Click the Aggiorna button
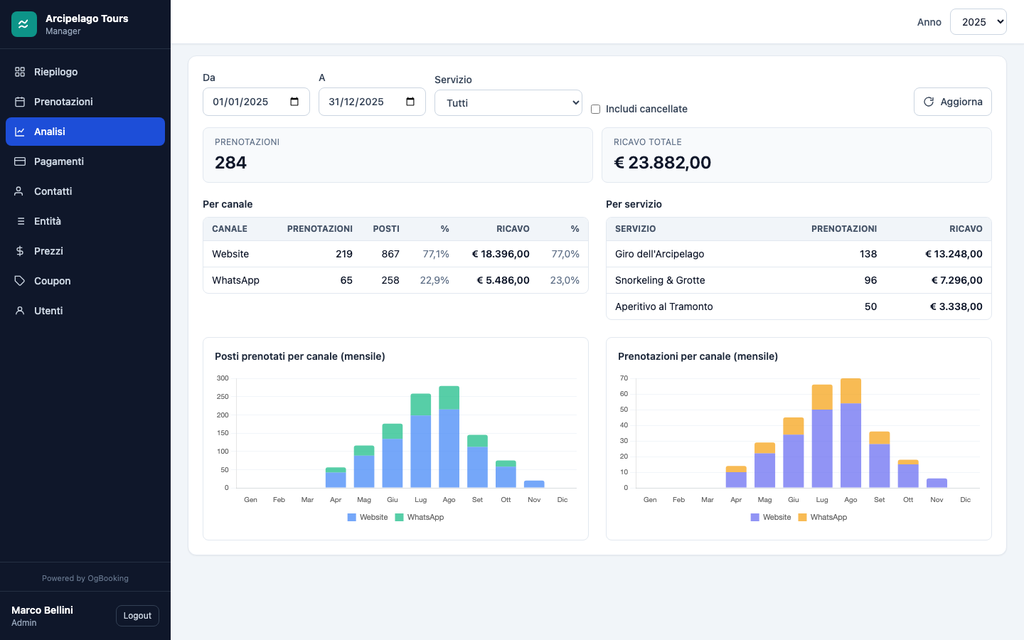 pos(952,102)
